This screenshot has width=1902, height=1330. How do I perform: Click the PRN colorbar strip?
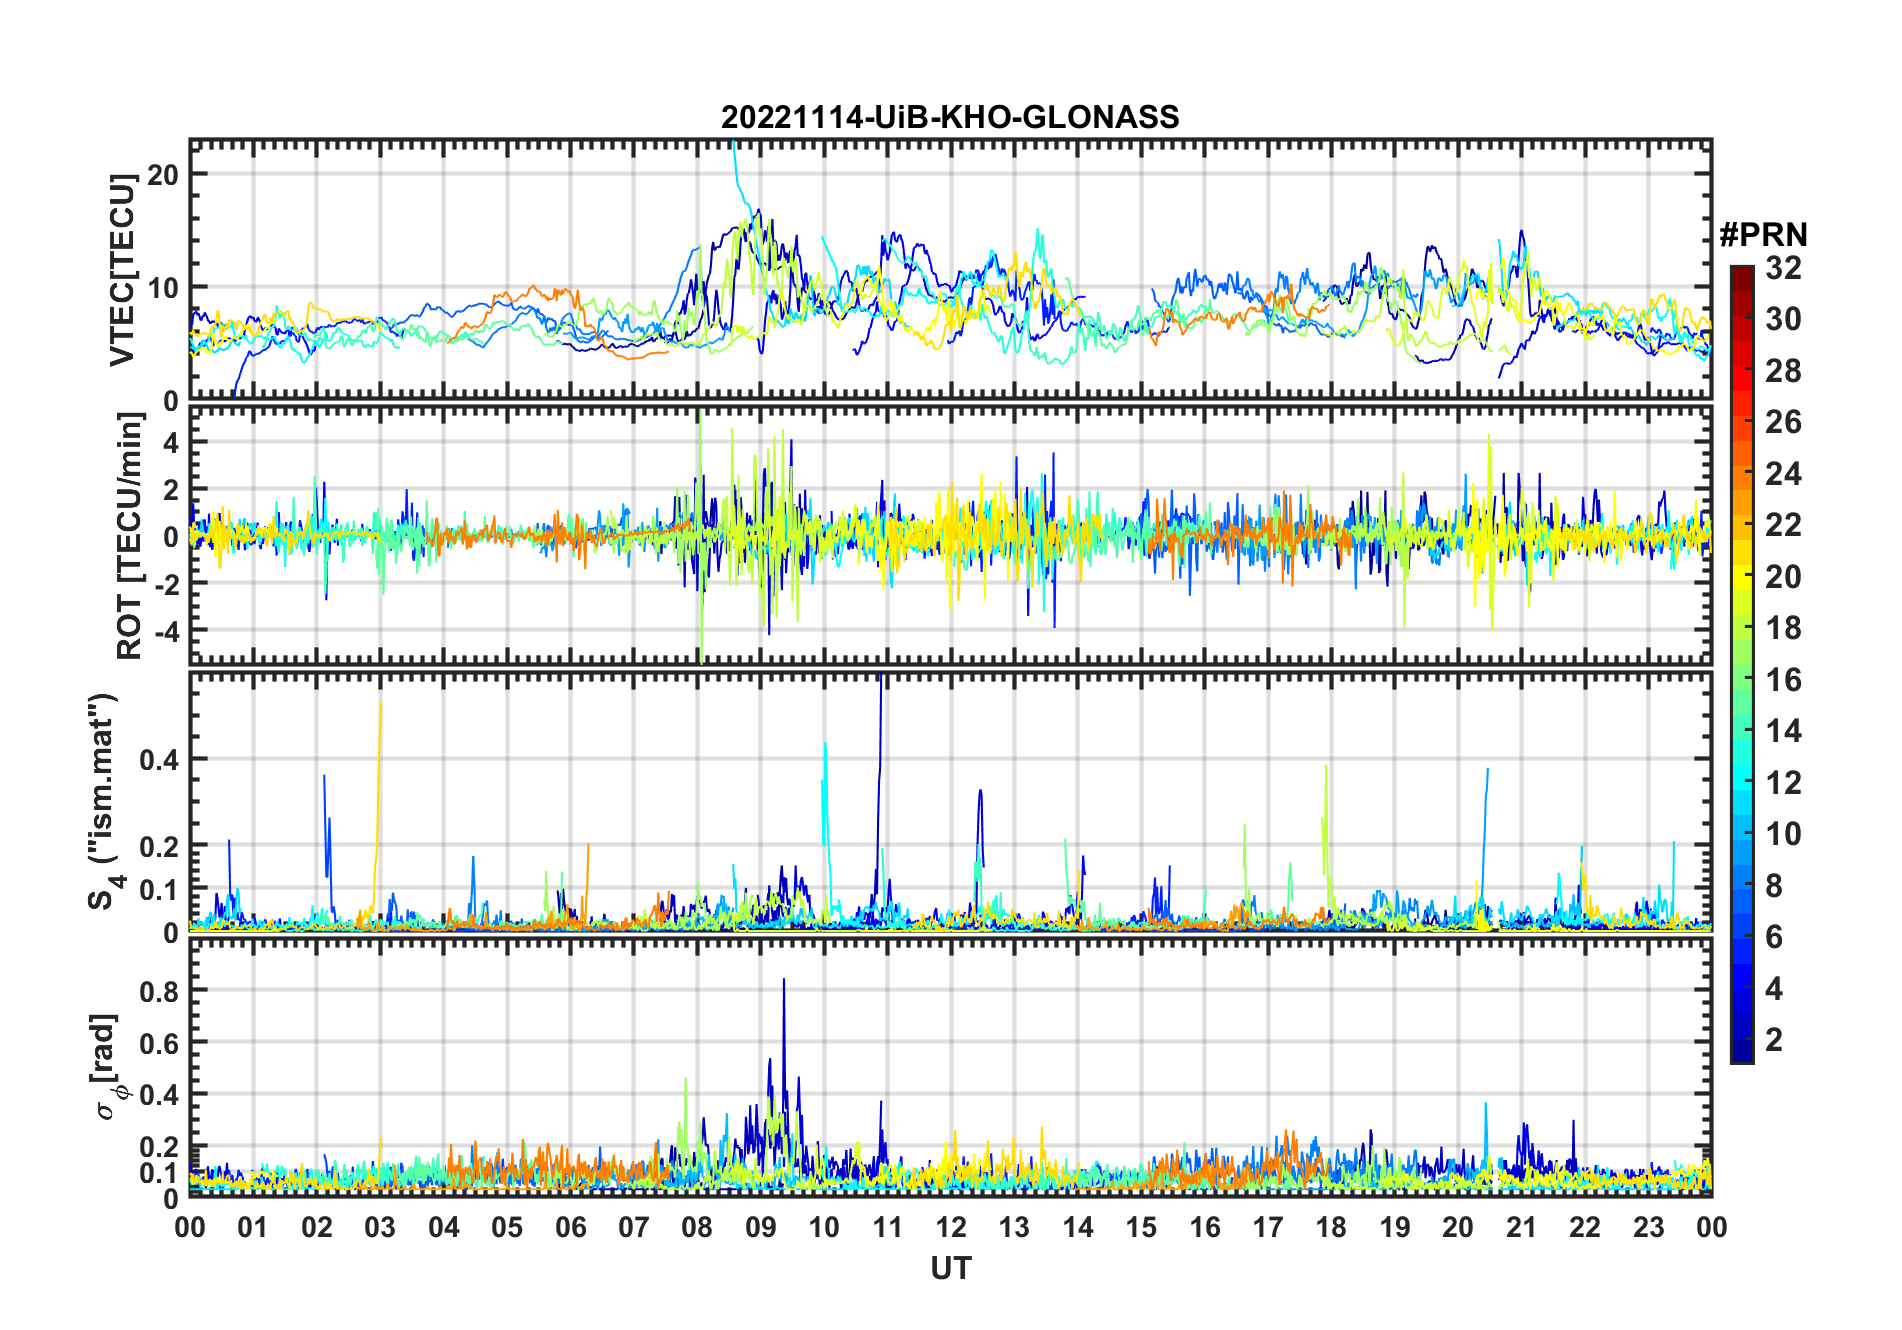click(x=1741, y=664)
